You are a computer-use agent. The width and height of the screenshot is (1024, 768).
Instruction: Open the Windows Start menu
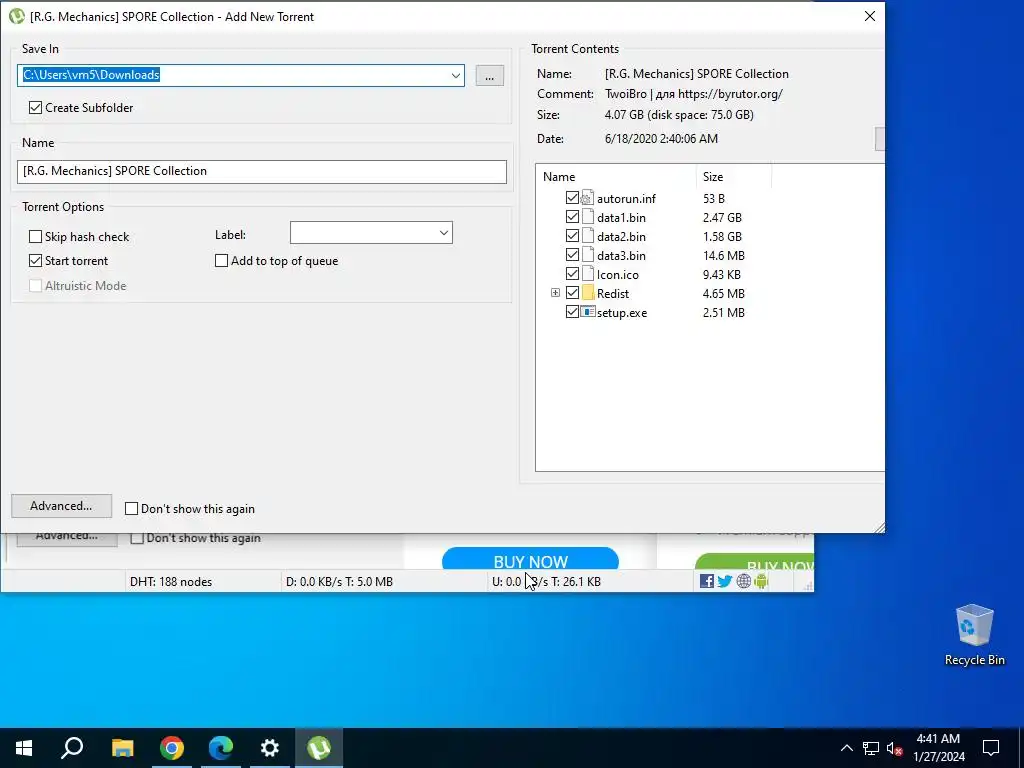coord(24,748)
